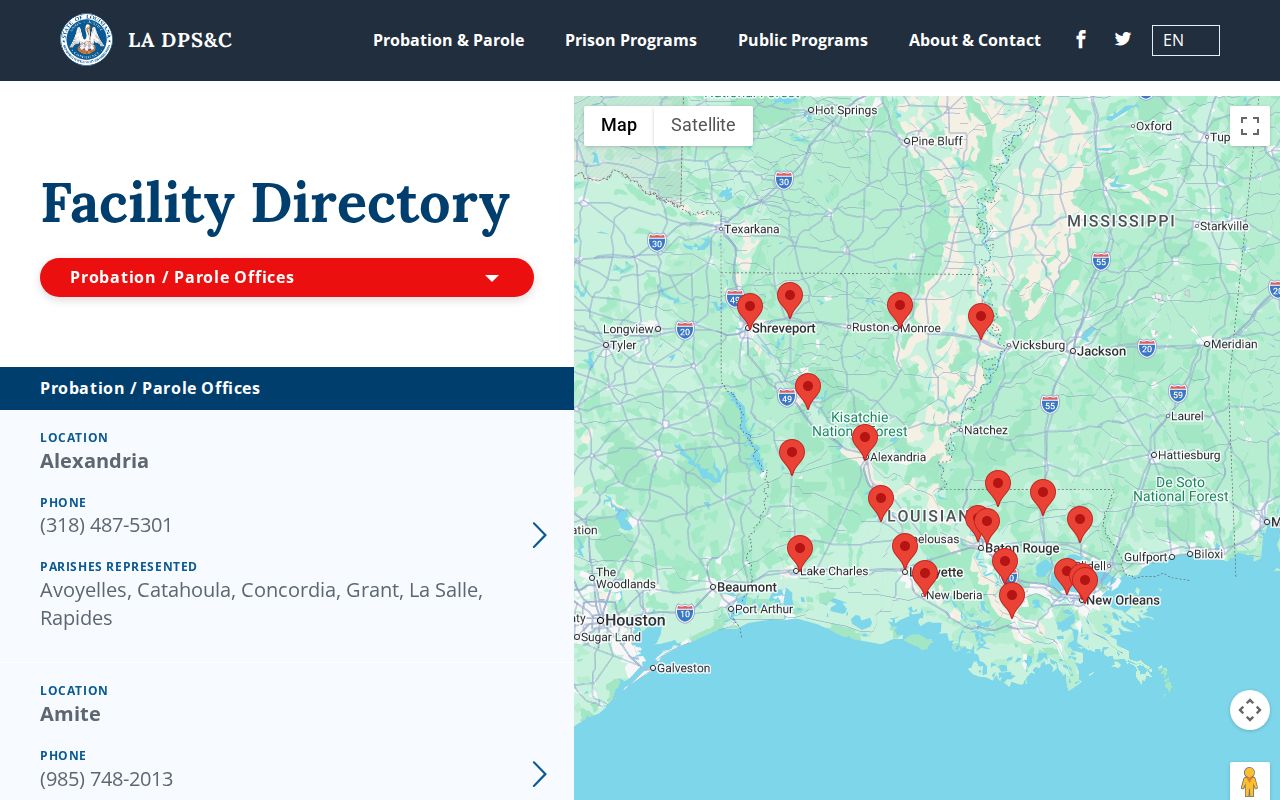1280x800 pixels.
Task: Open the Twitter profile icon
Action: (1123, 39)
